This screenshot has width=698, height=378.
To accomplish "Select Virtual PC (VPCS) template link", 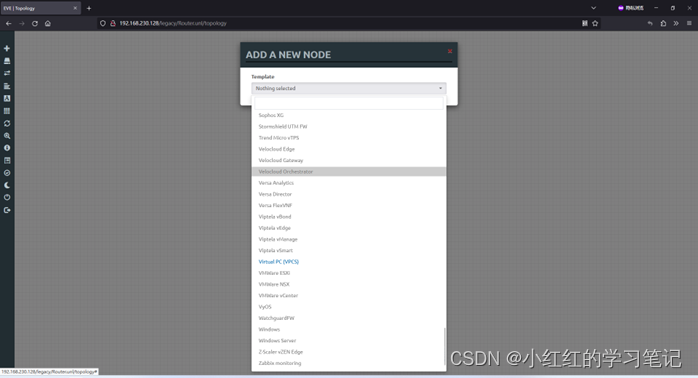I will (x=279, y=262).
